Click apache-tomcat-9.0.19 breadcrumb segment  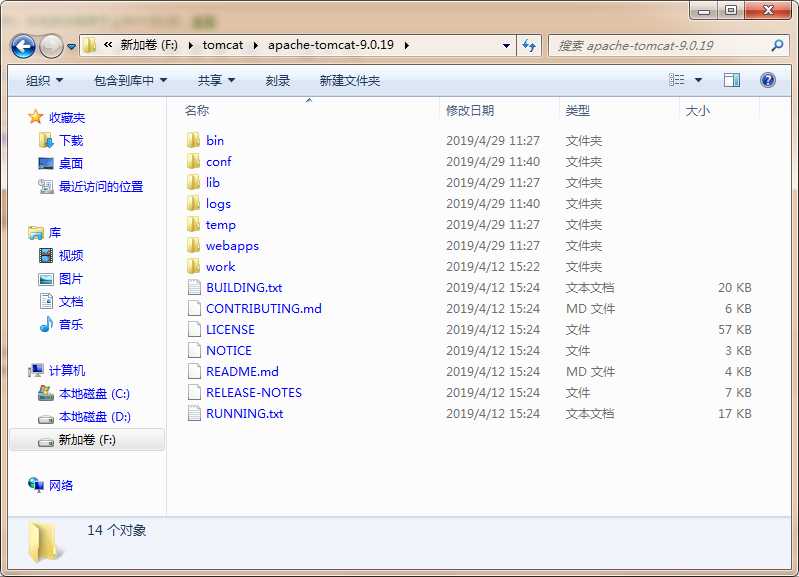point(331,45)
